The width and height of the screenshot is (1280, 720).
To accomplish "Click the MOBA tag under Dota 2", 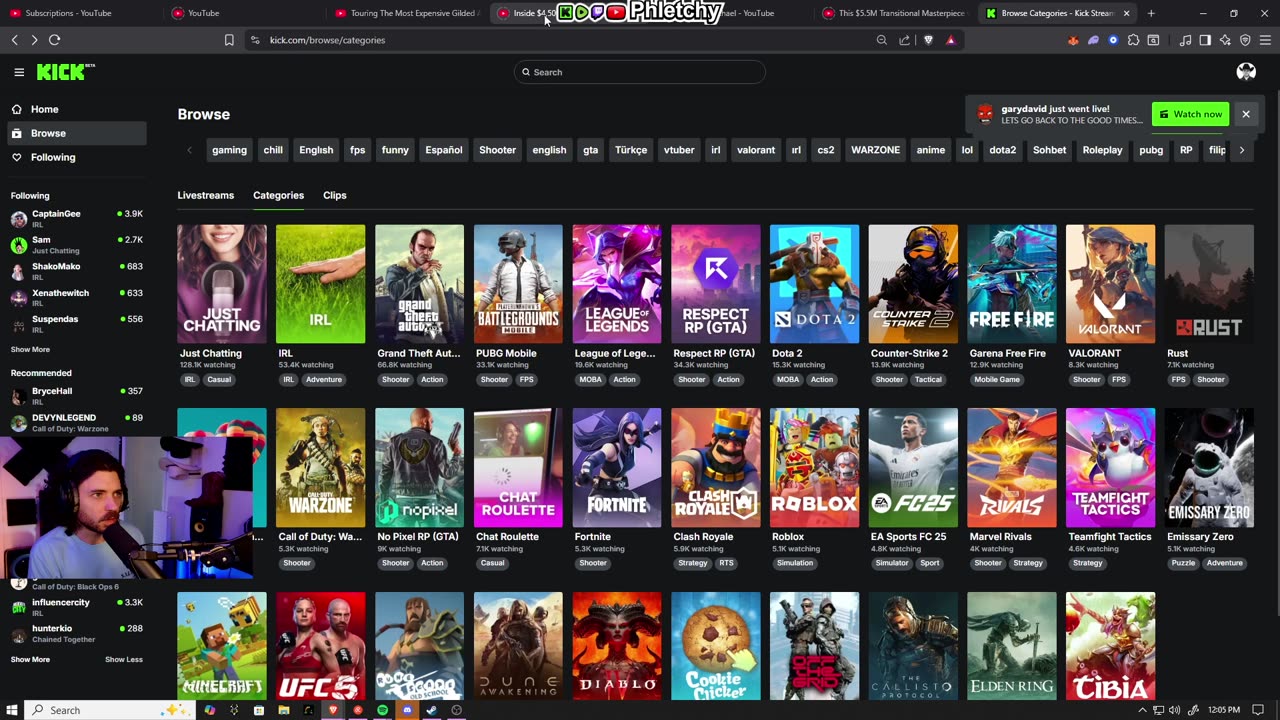I will tap(788, 380).
